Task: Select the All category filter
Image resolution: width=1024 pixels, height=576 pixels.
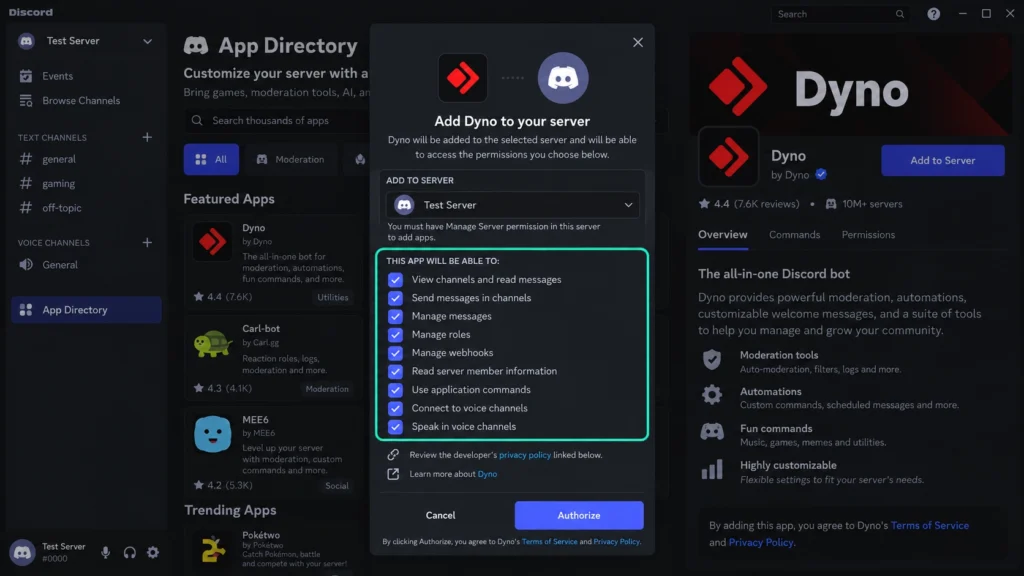Action: [211, 159]
